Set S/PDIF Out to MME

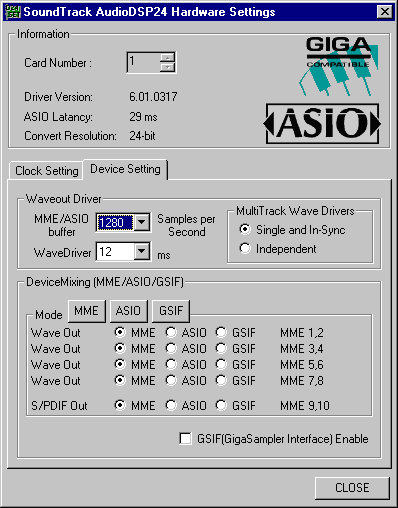point(120,405)
